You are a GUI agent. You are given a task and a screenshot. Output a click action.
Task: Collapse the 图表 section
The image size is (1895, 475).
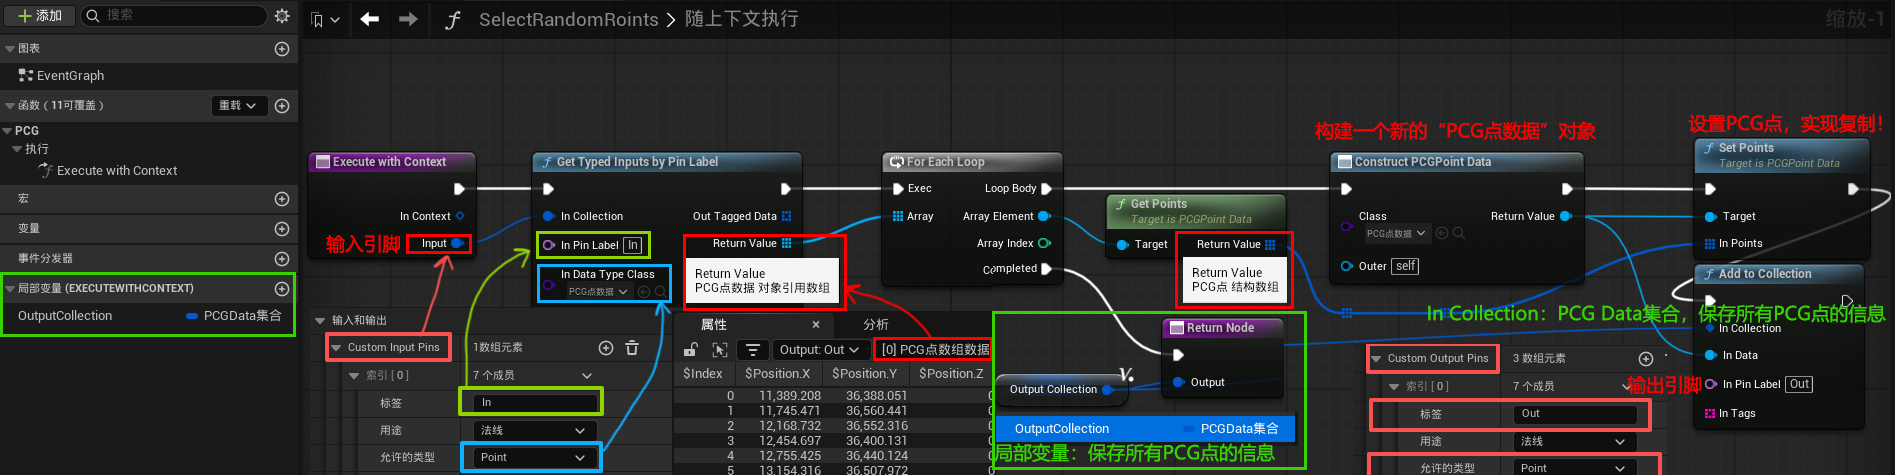10,49
